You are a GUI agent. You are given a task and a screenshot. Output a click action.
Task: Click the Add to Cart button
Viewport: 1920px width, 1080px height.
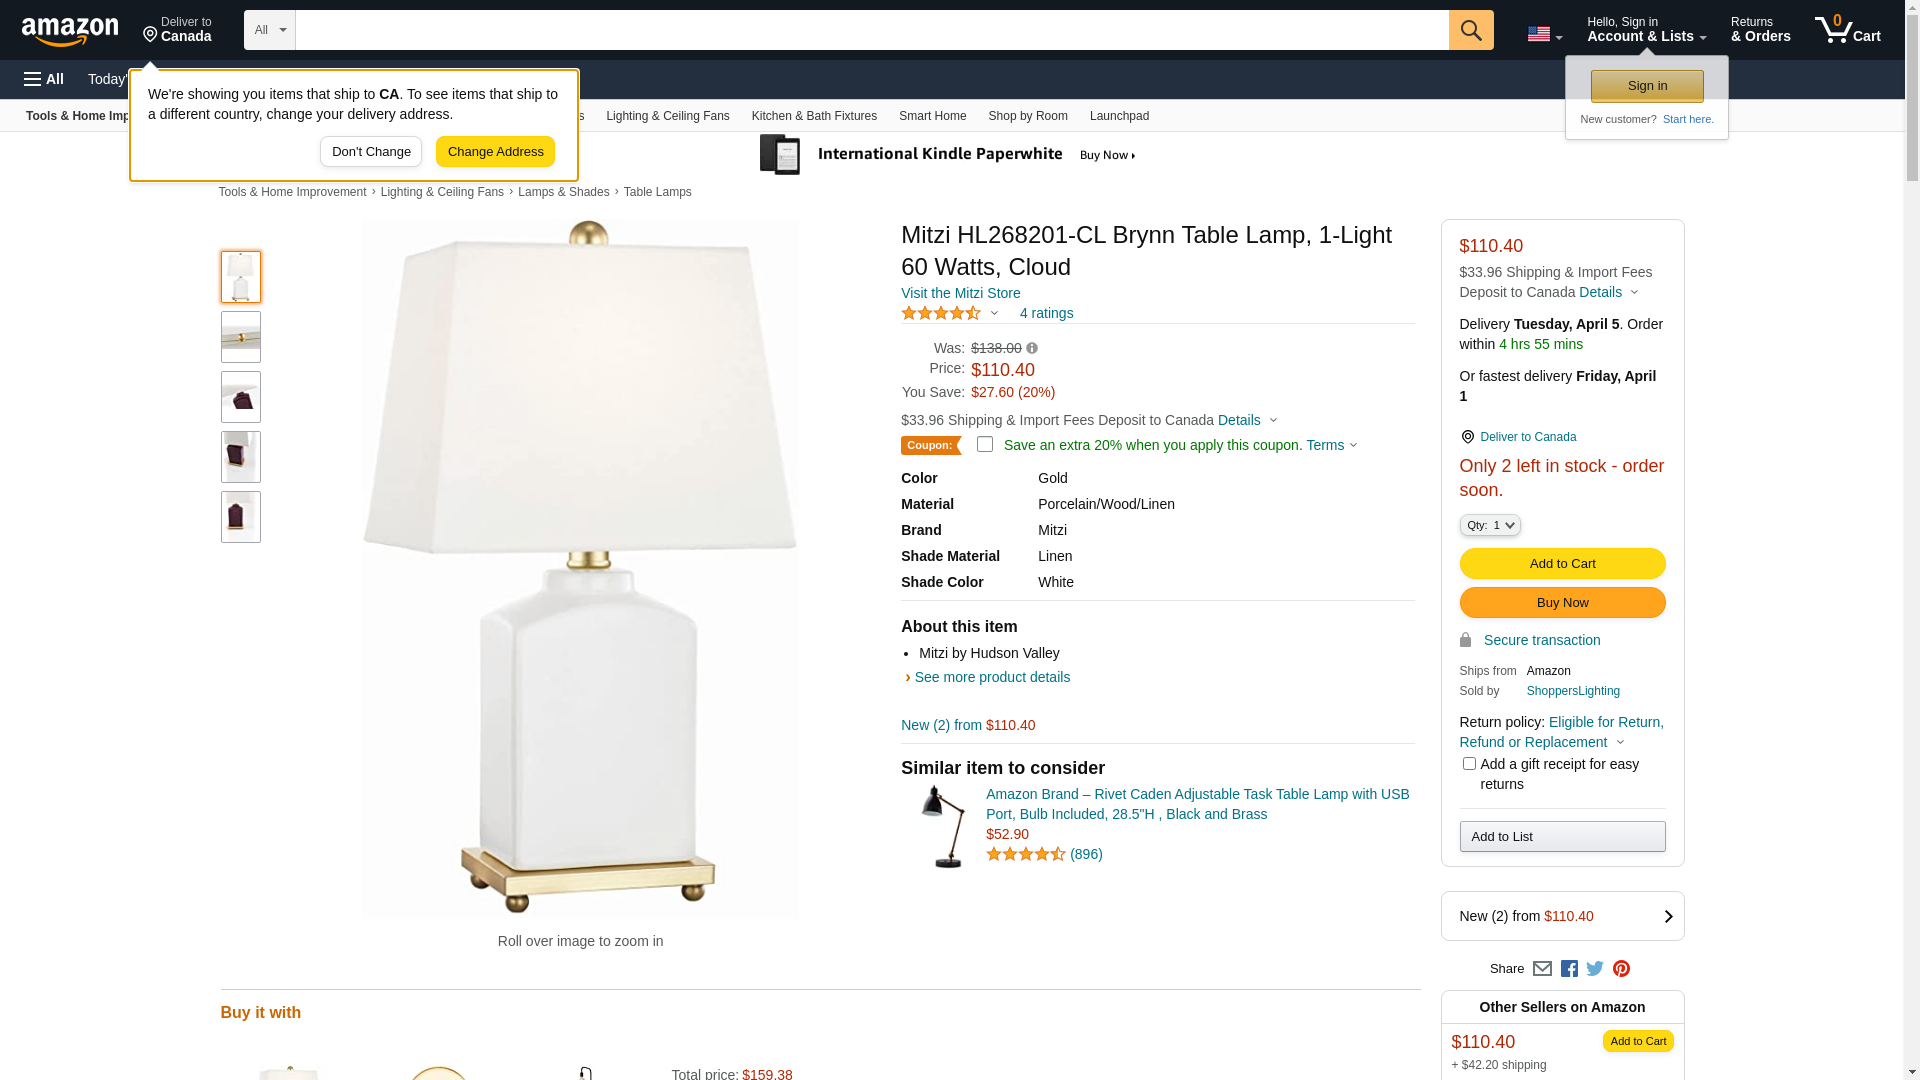click(1562, 563)
